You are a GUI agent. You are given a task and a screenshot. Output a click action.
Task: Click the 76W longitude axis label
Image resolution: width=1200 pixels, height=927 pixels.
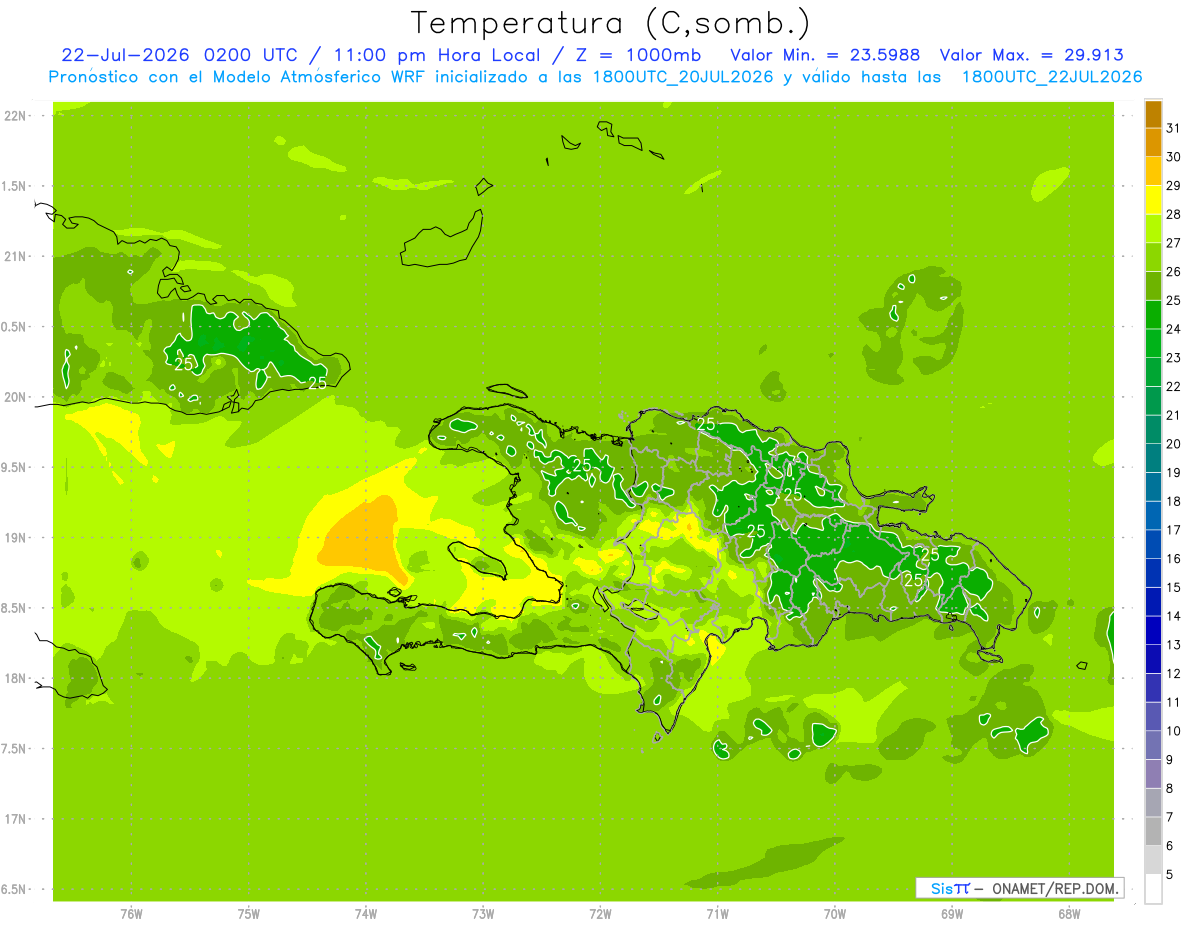click(131, 914)
